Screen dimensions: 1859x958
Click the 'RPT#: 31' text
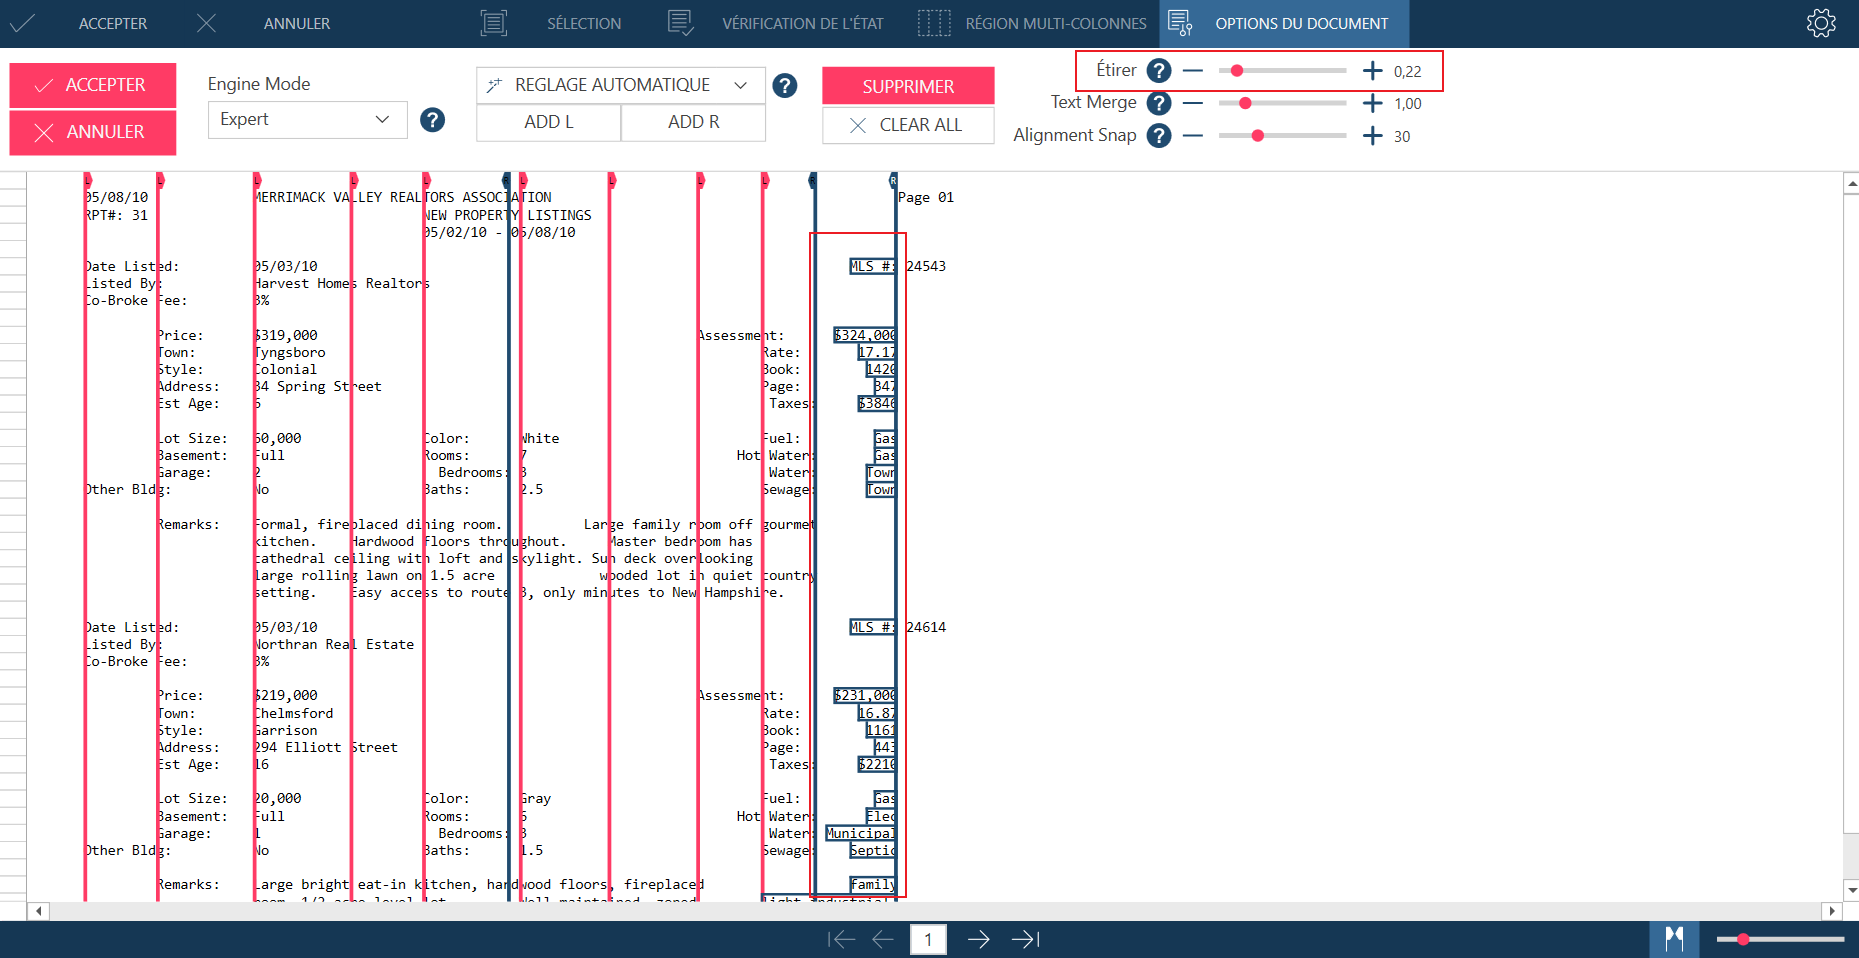tap(116, 215)
